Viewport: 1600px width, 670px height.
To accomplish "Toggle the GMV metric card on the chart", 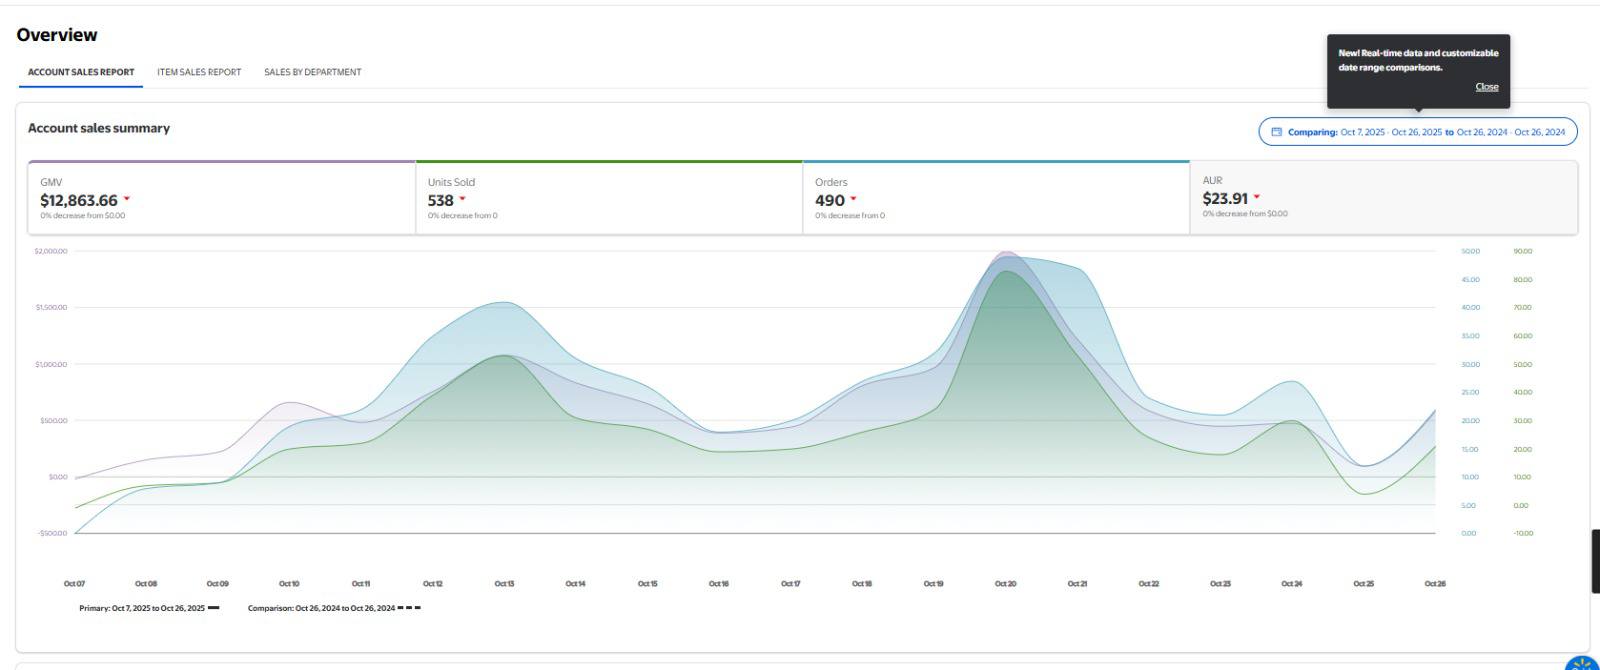I will coord(221,198).
